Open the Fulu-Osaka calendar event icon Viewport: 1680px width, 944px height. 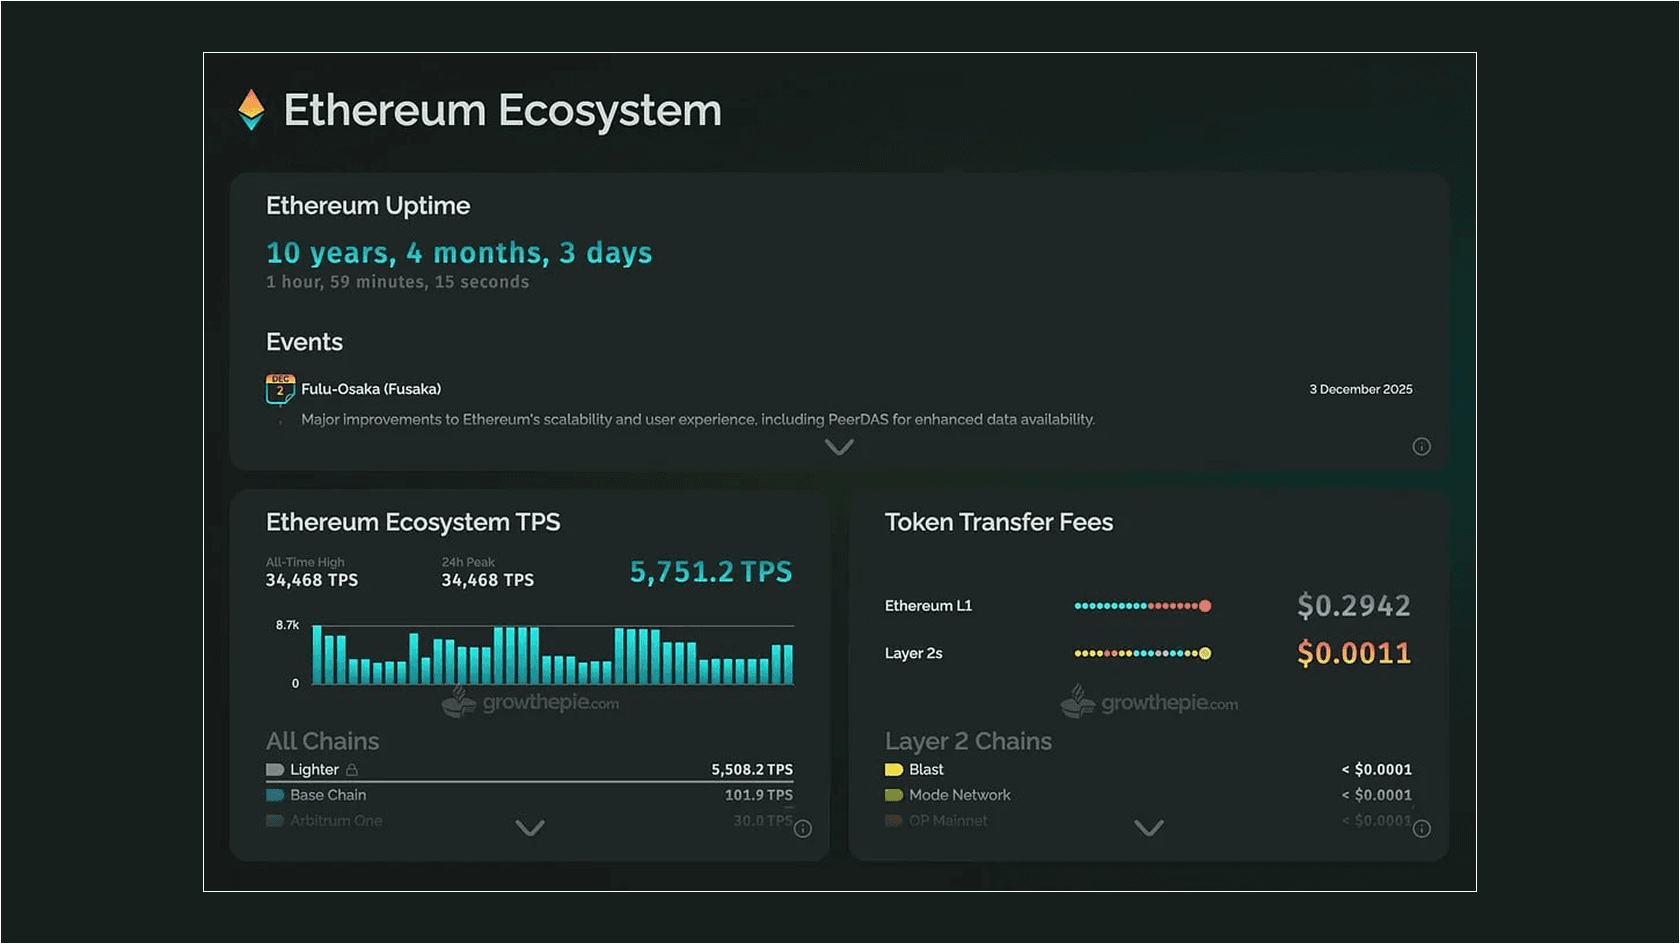coord(280,389)
